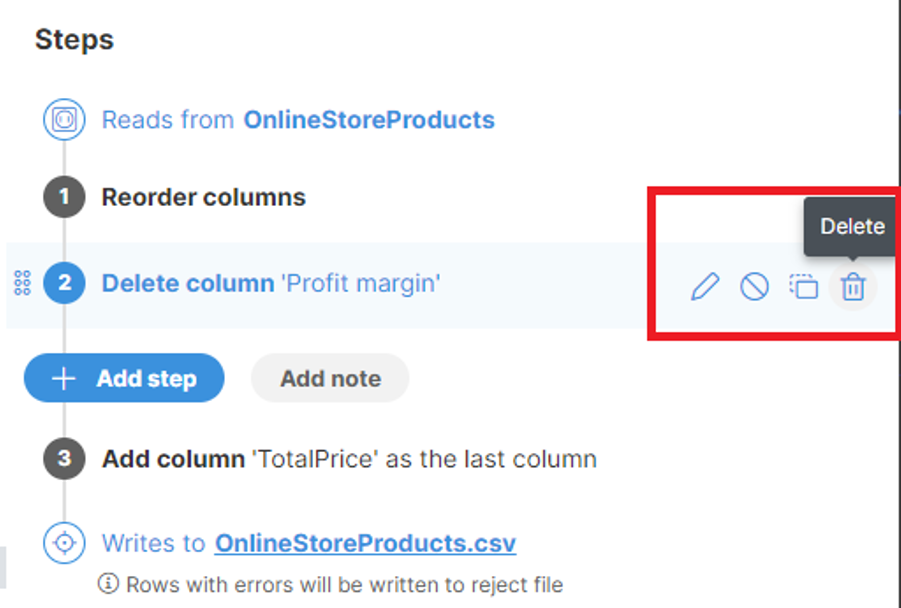Click the source icon next to Reads from
Viewport: 901px width, 608px height.
pos(64,121)
